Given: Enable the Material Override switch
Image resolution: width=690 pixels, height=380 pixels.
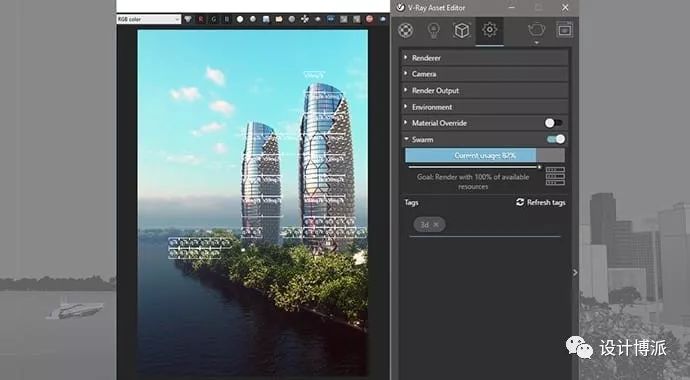Looking at the screenshot, I should click(x=554, y=123).
